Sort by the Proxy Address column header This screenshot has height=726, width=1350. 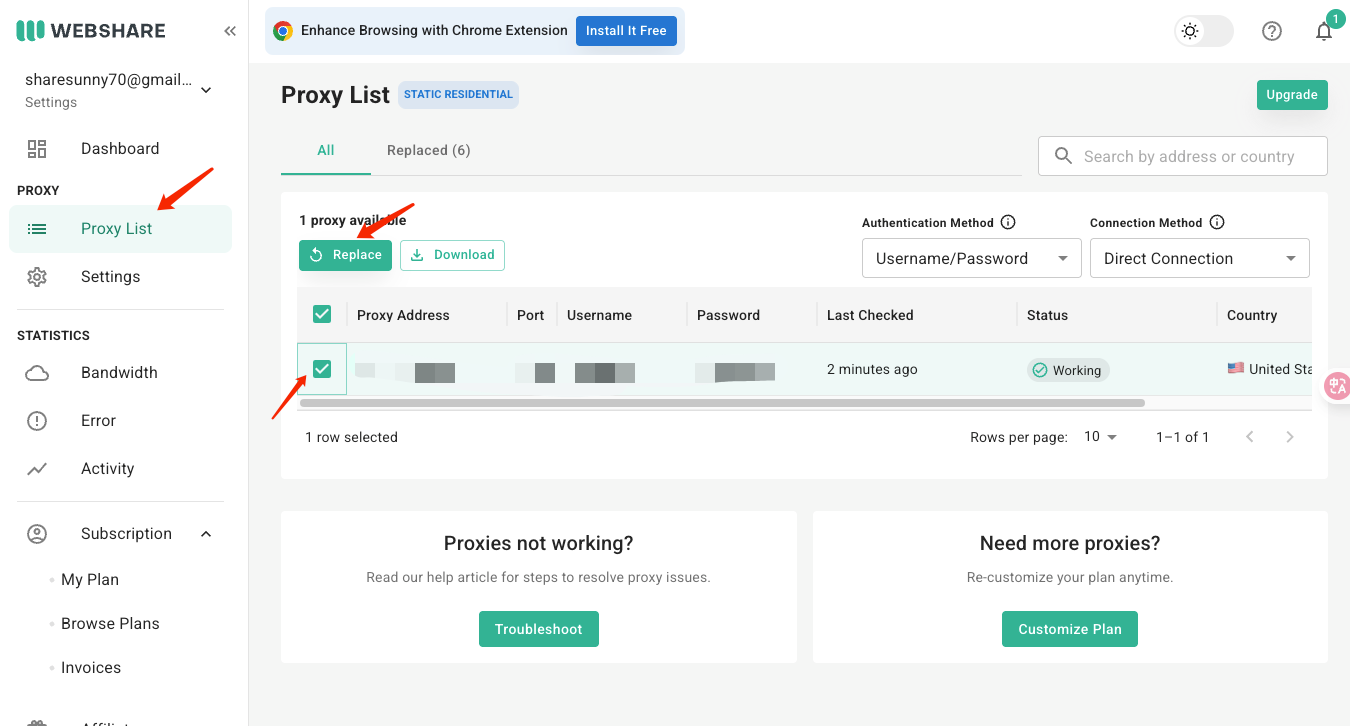pos(403,315)
